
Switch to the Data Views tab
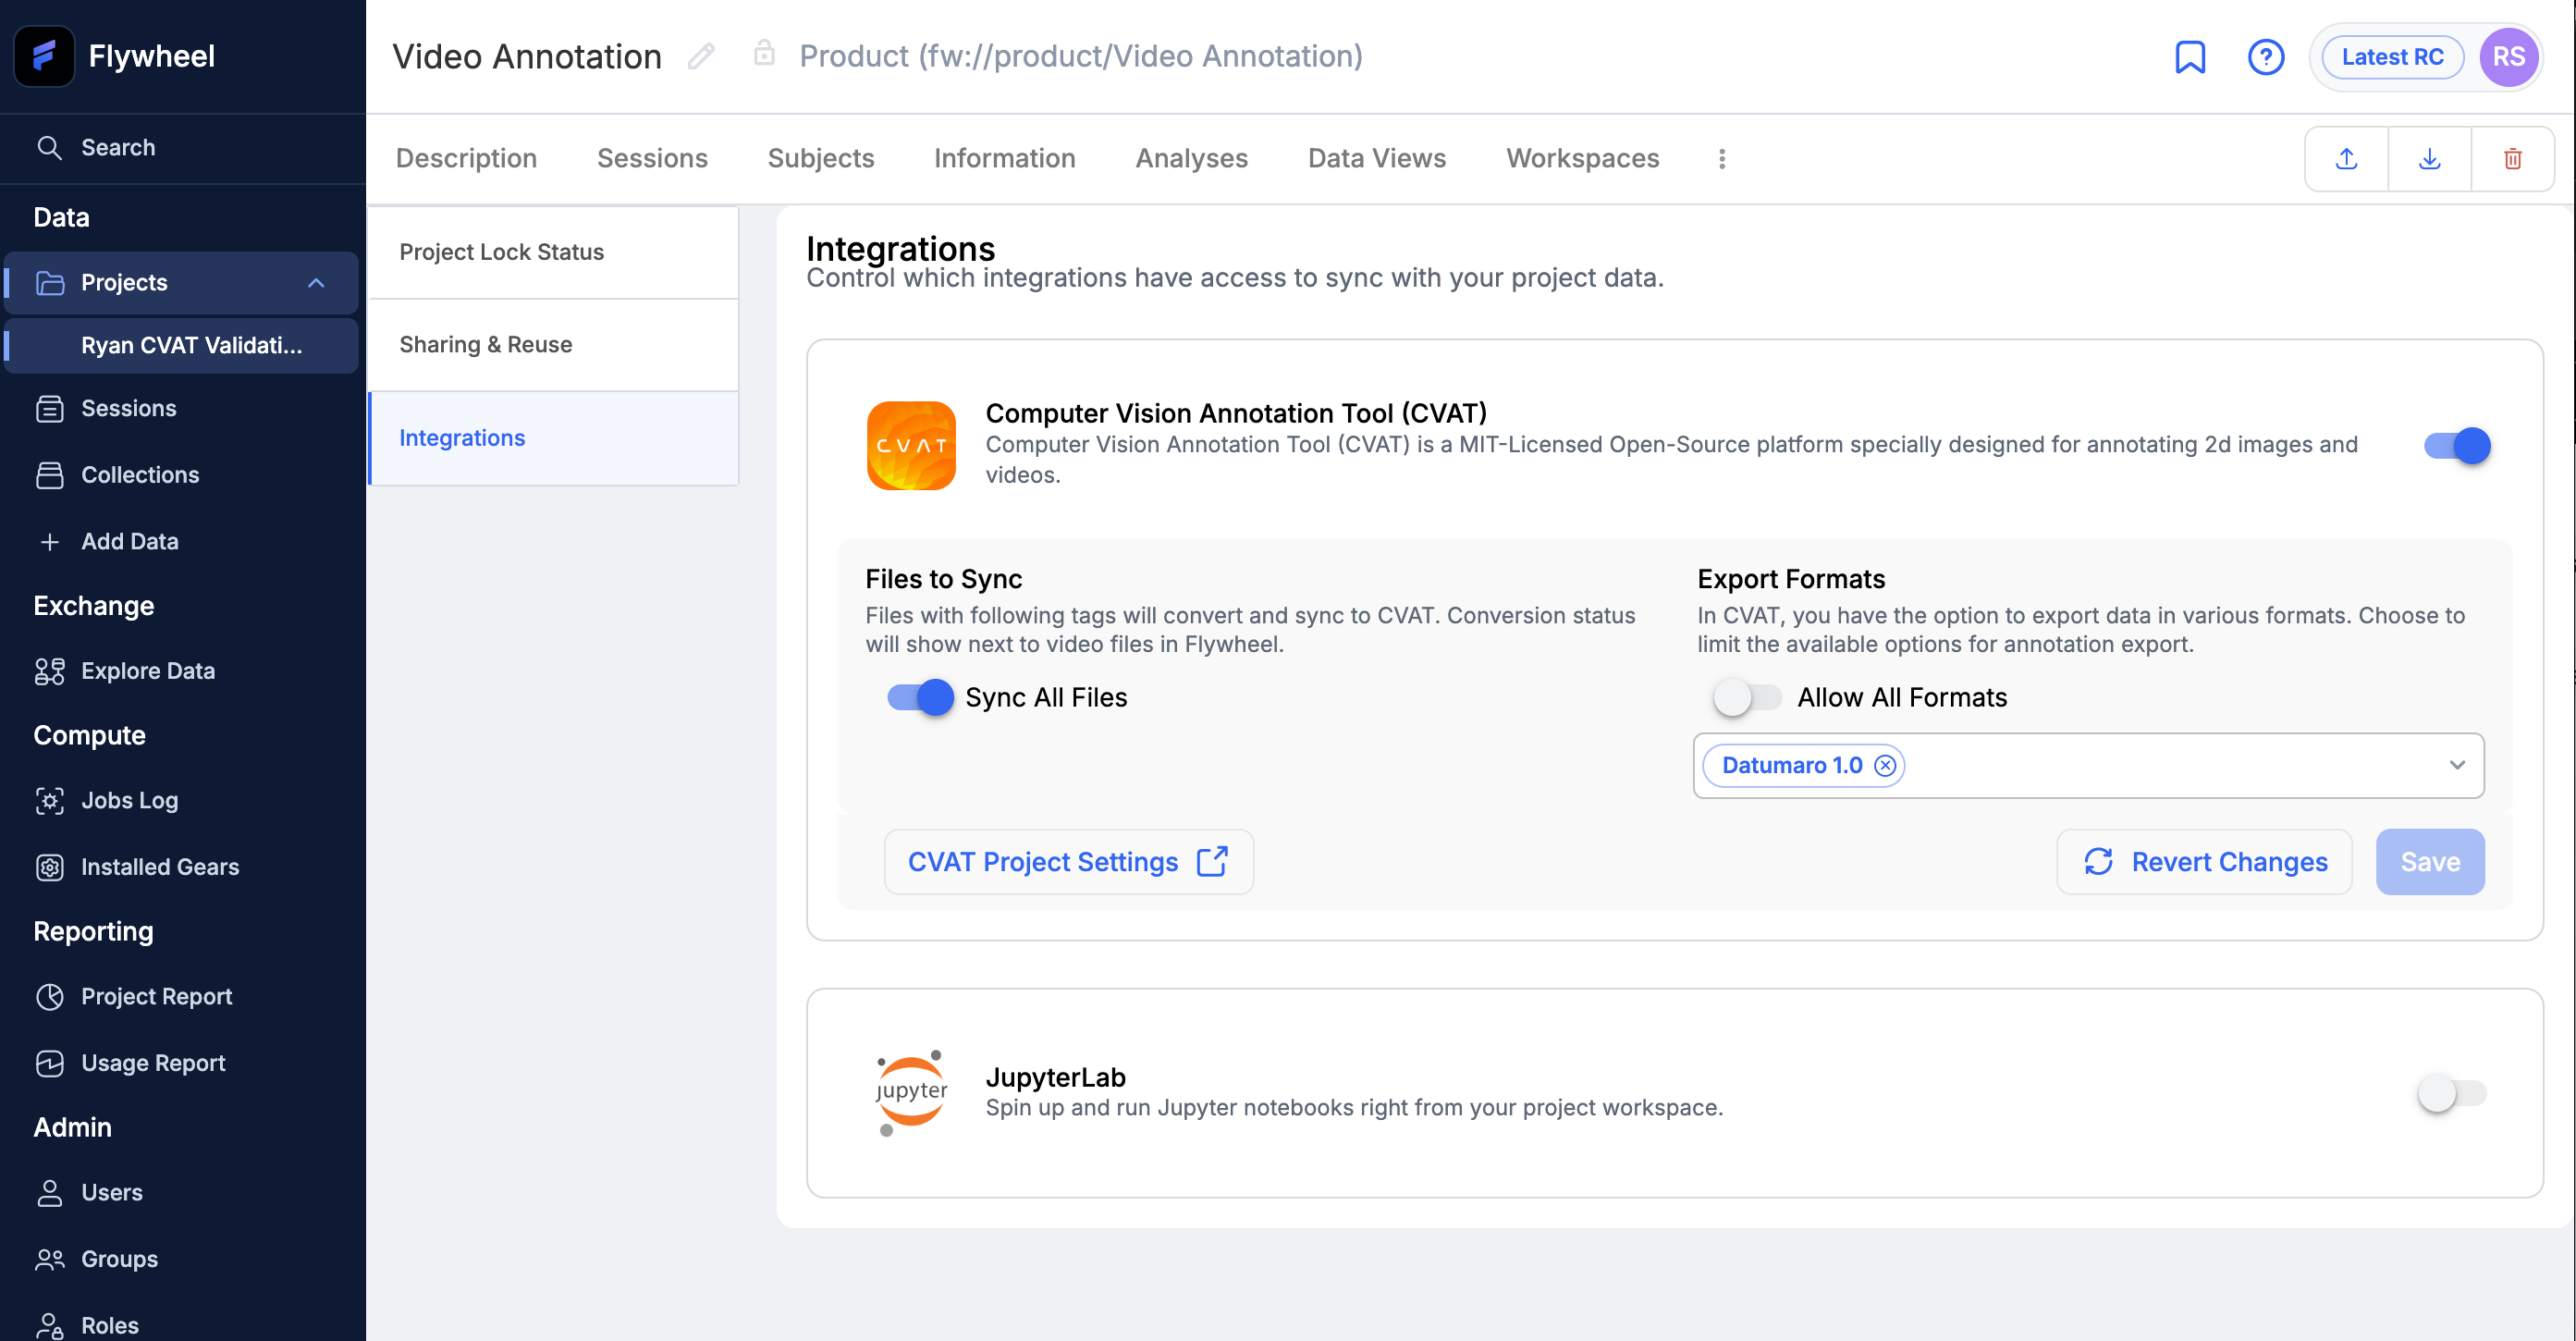pyautogui.click(x=1376, y=158)
